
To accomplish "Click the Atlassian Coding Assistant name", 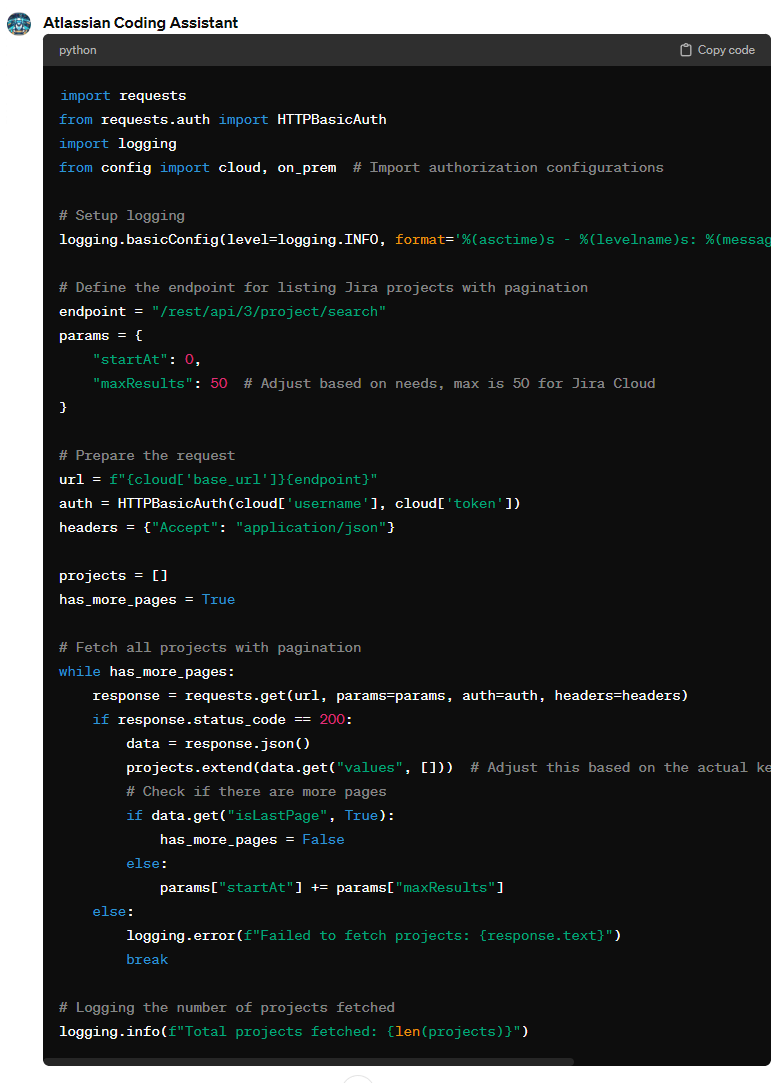I will 140,23.
